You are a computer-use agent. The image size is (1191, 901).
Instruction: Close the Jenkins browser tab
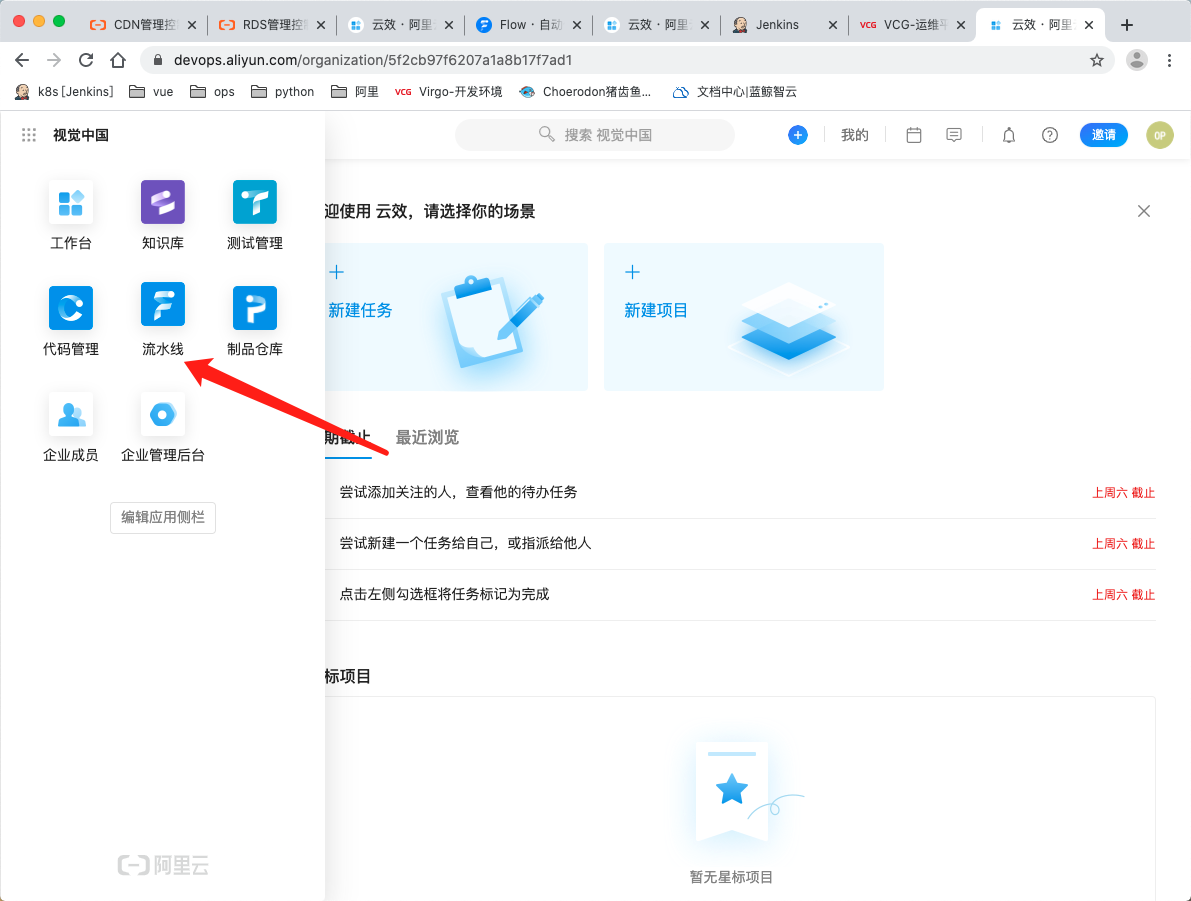(x=832, y=25)
